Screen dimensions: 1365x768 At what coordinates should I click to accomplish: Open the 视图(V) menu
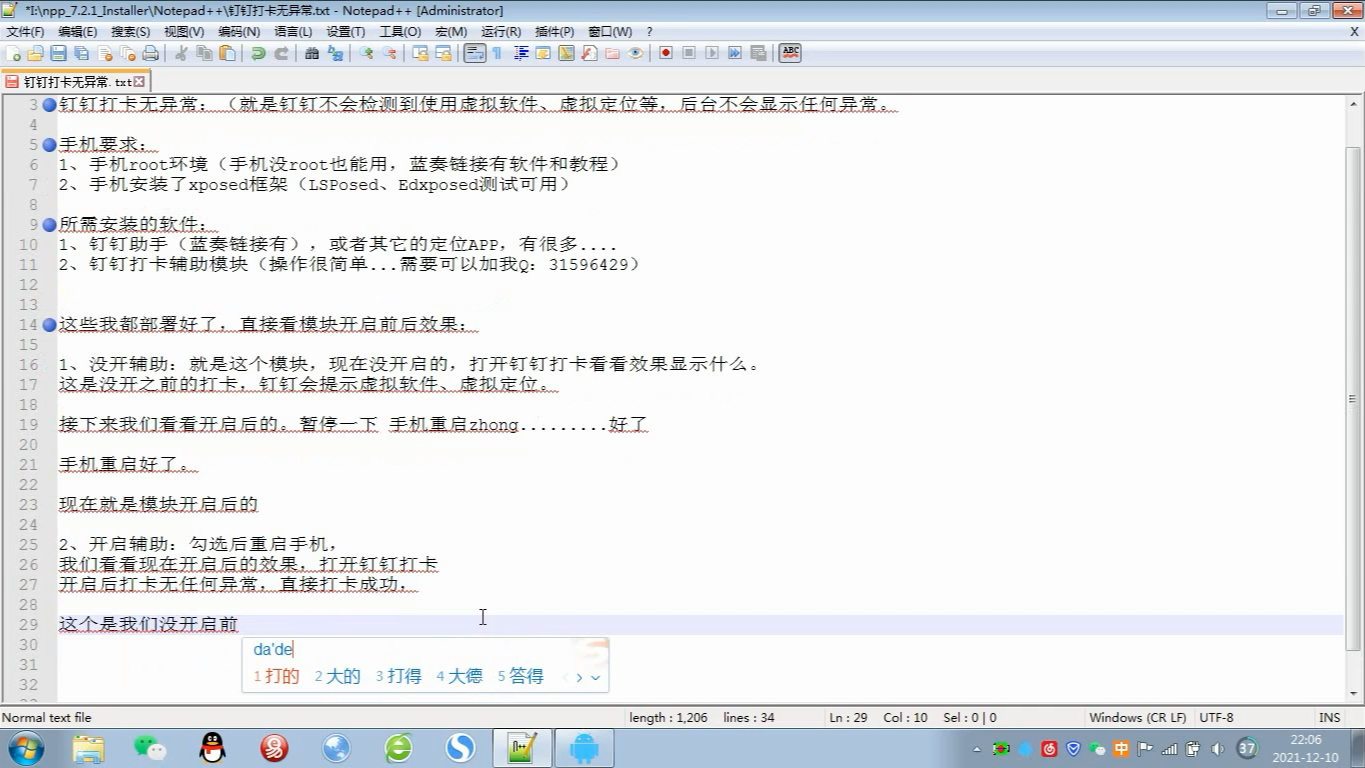point(184,32)
